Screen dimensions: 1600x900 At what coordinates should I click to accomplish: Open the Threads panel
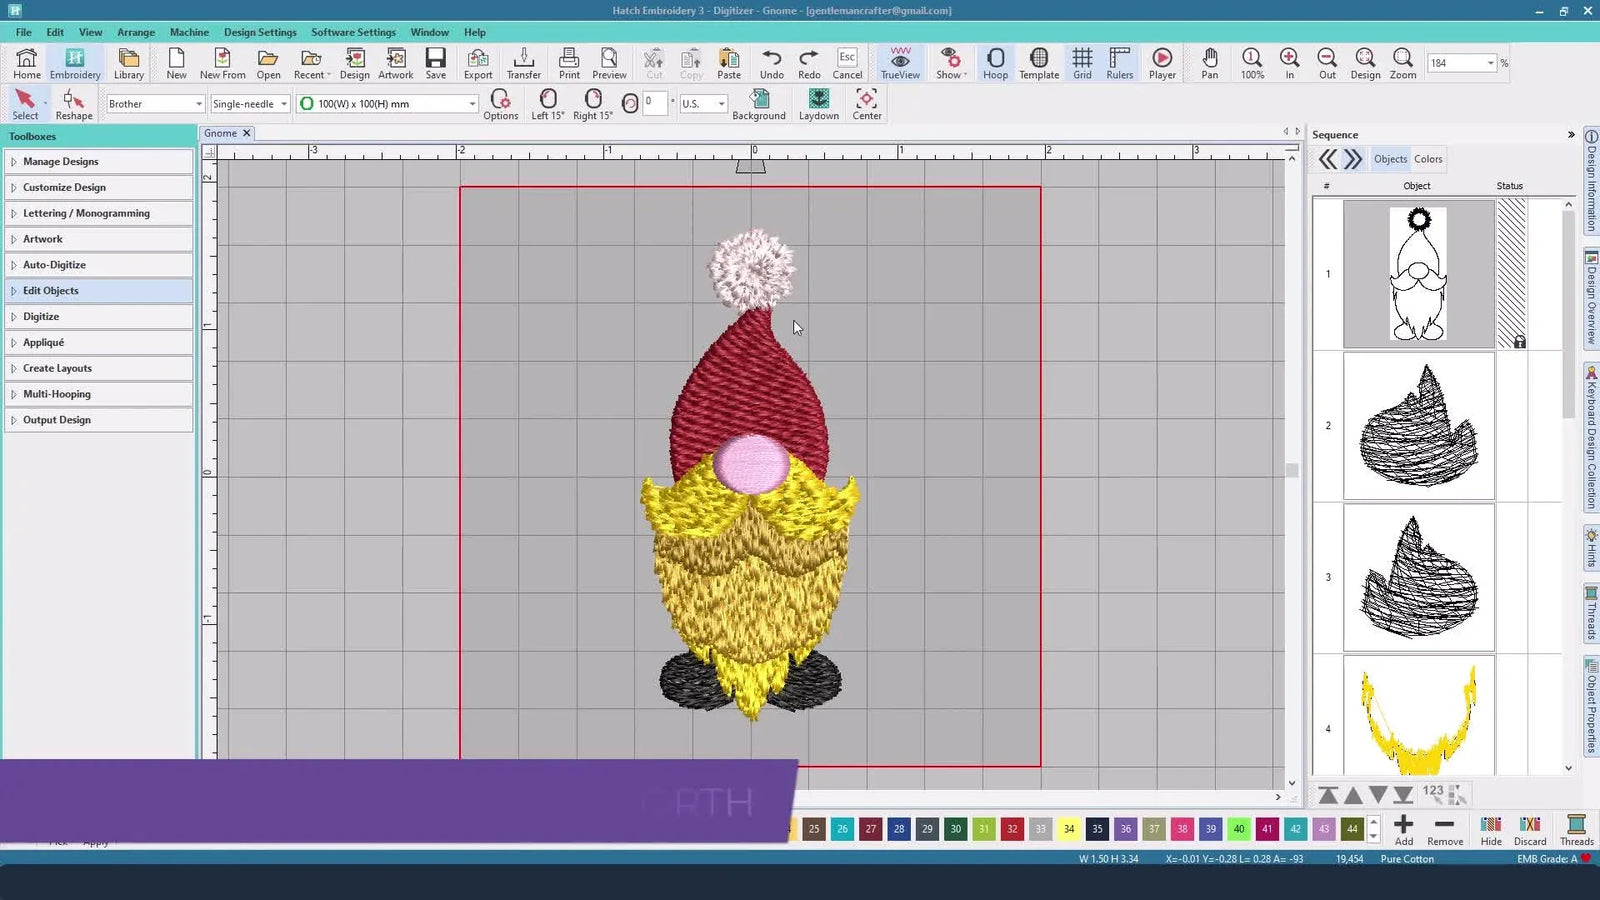(x=1576, y=830)
